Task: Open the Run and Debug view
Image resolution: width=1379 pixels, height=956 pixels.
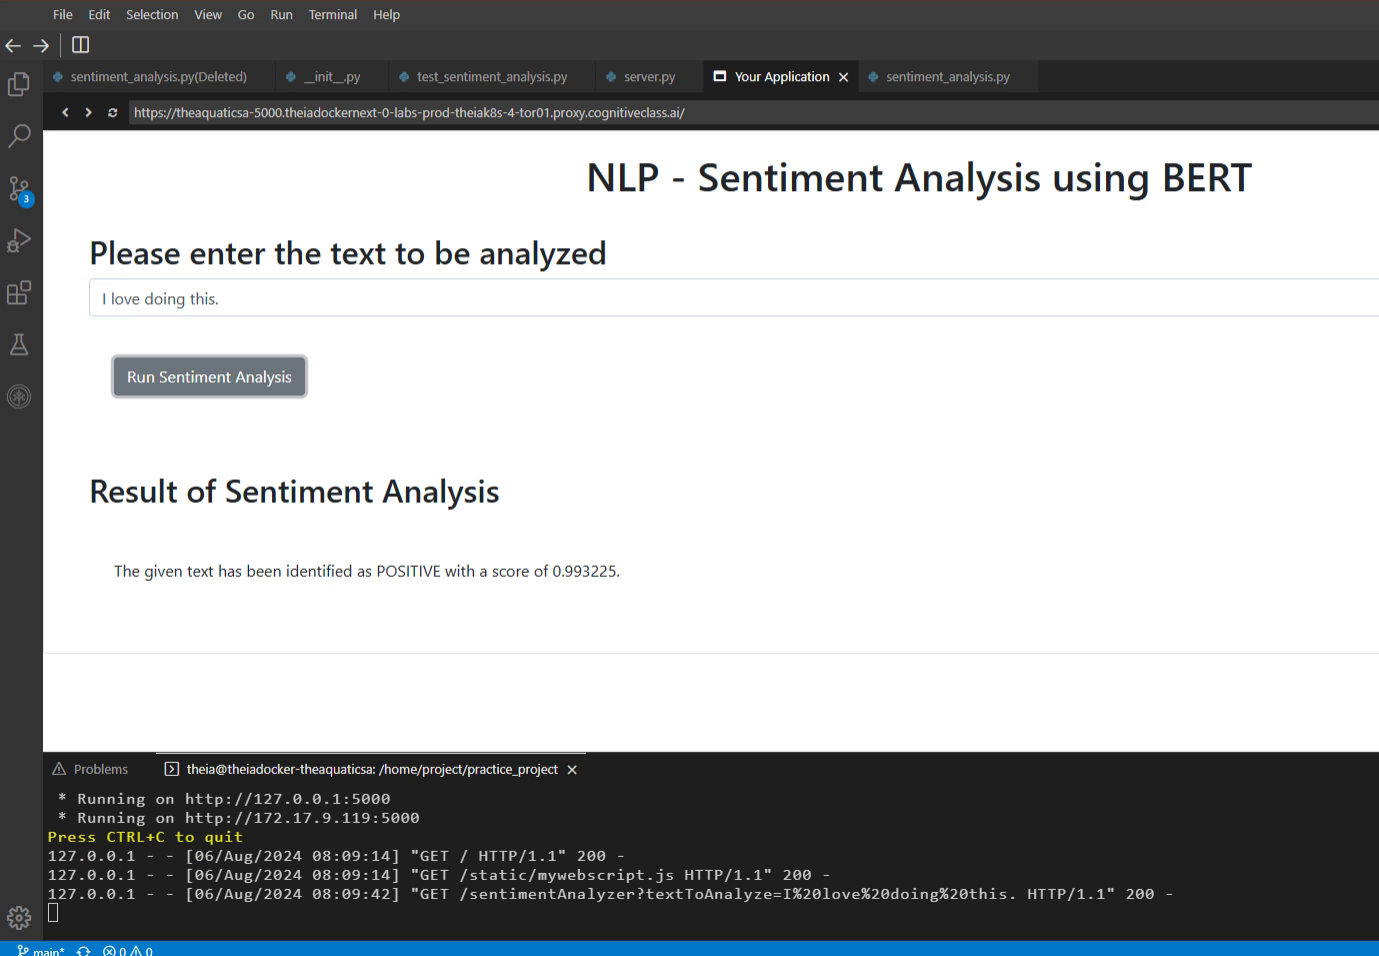Action: [x=19, y=241]
